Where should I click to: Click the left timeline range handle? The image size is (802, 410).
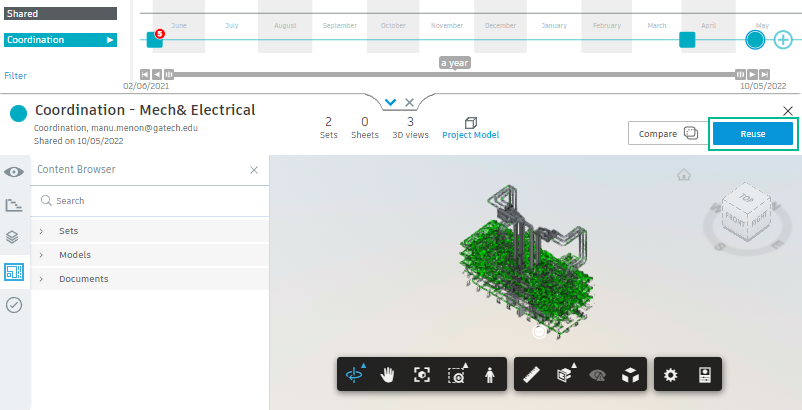169,74
